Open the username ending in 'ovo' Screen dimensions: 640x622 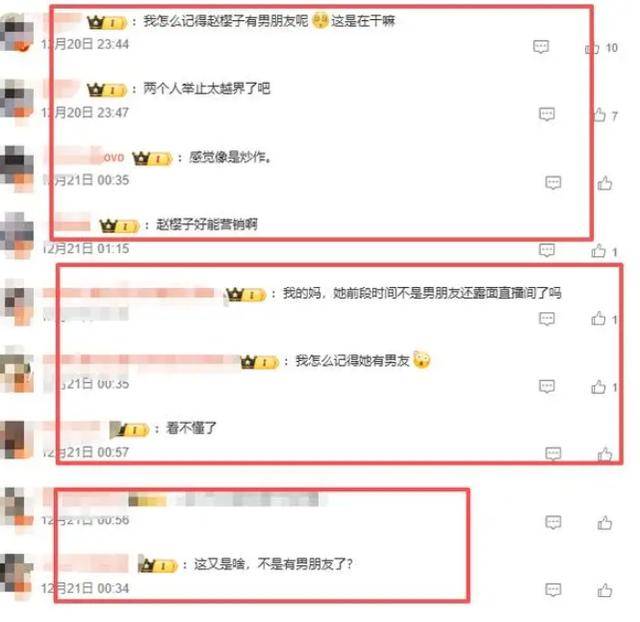[x=85, y=157]
